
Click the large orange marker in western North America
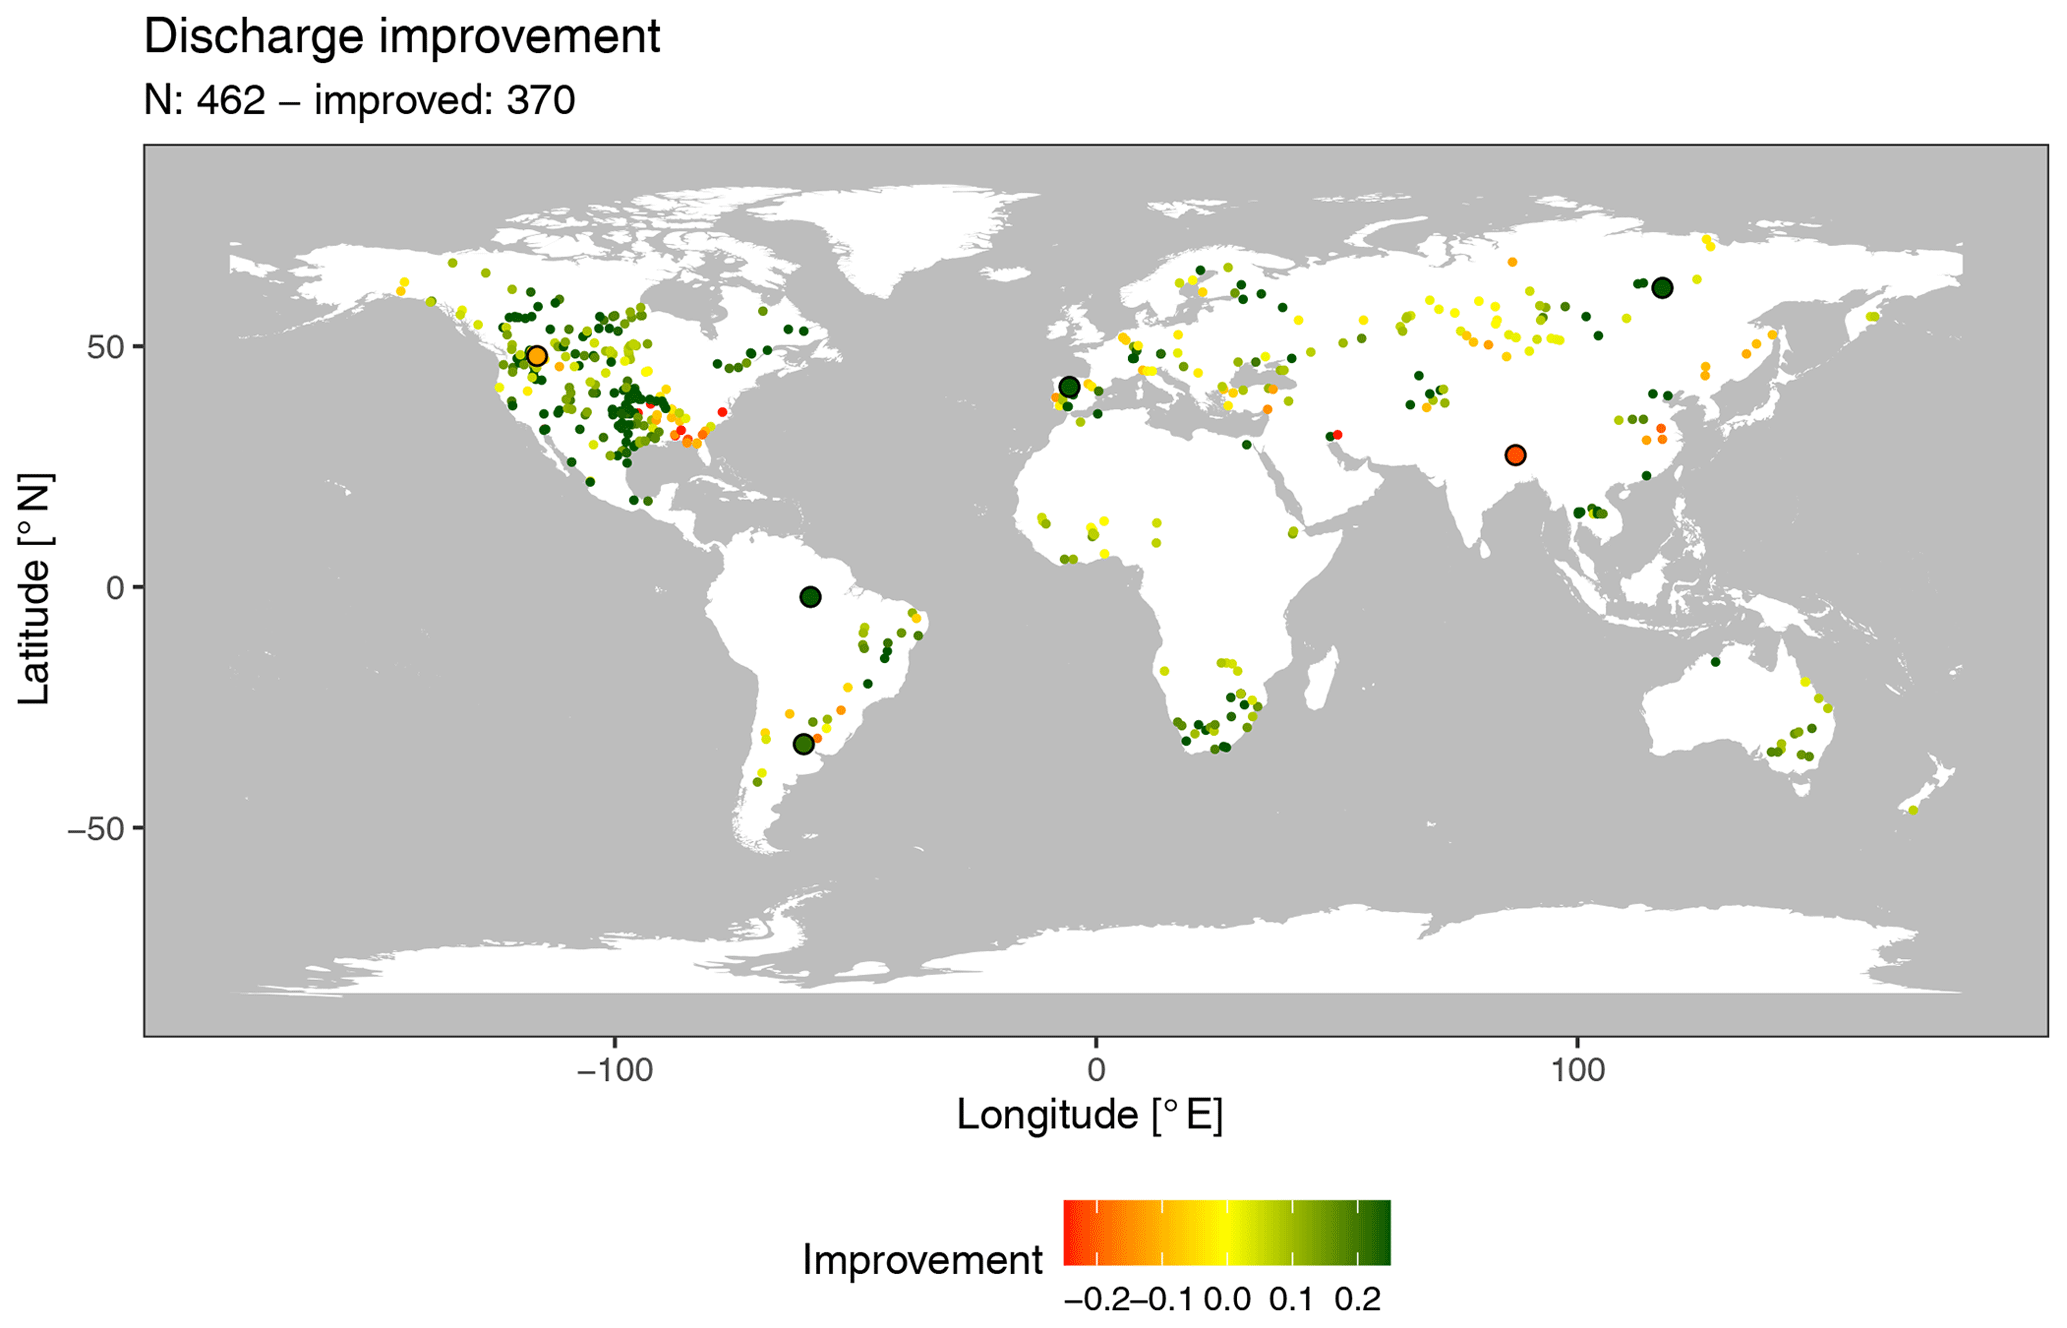tap(537, 357)
